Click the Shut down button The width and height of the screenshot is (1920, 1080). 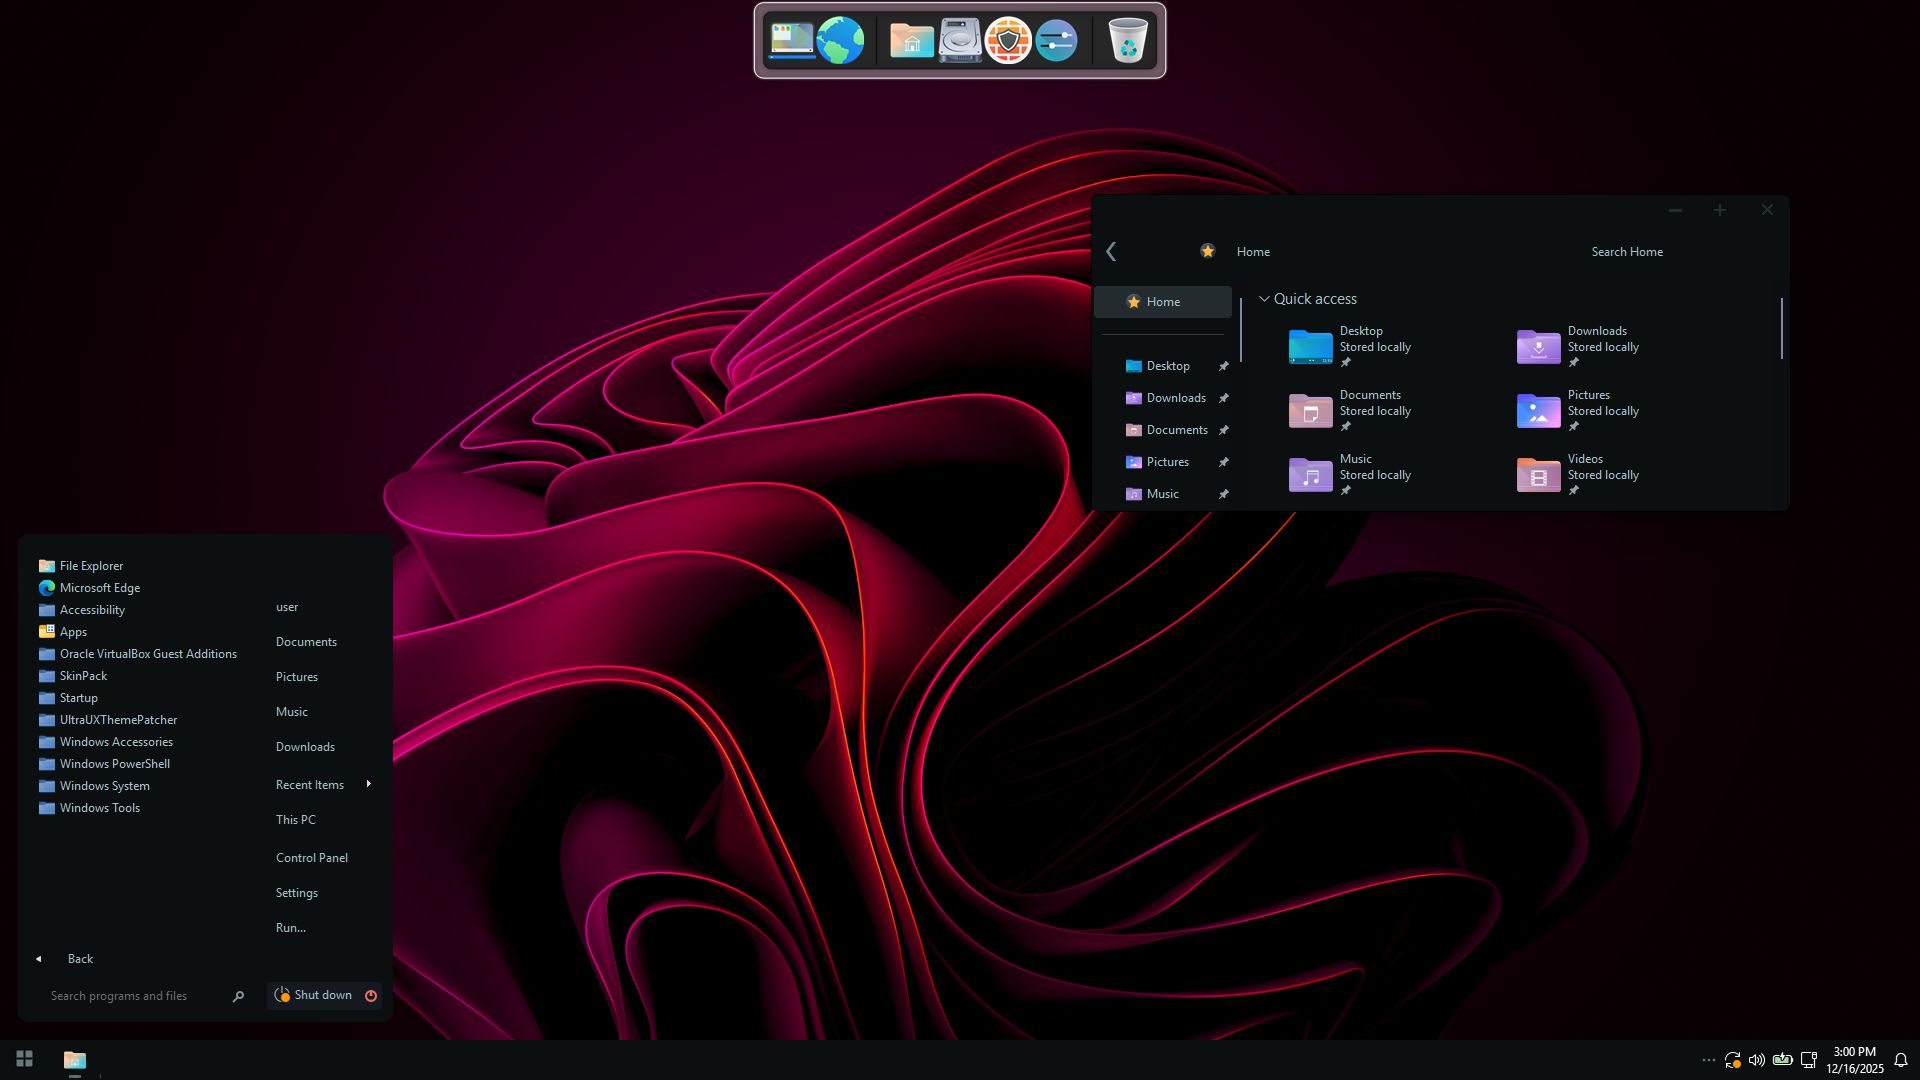point(322,996)
